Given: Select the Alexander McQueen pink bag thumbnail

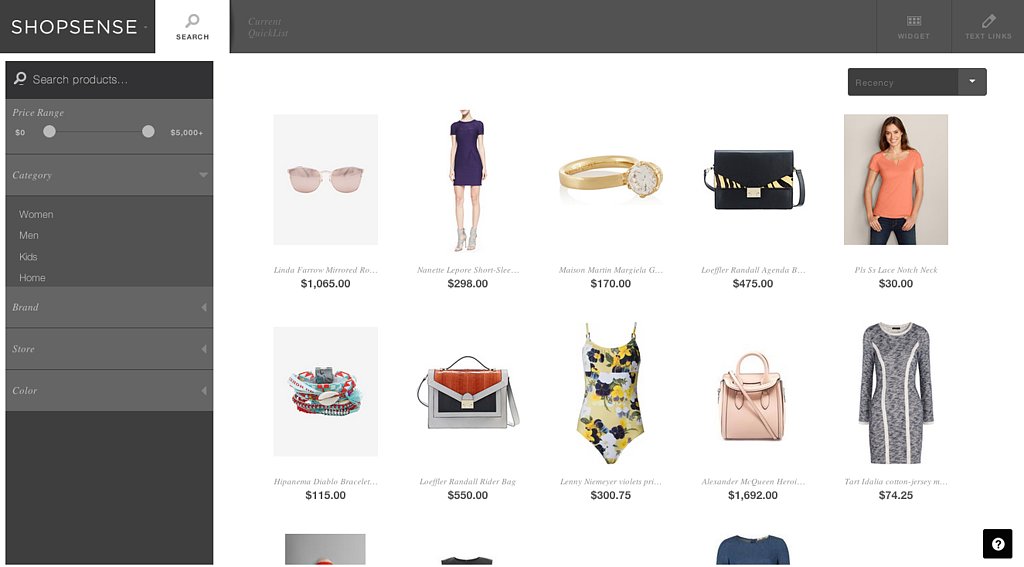Looking at the screenshot, I should coord(752,395).
